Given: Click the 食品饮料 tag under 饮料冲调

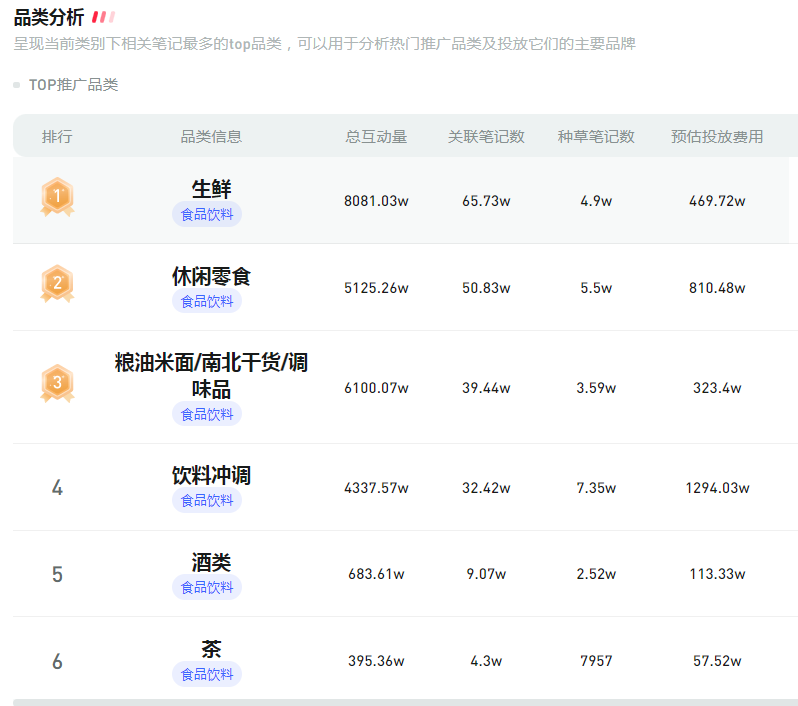Looking at the screenshot, I should [207, 500].
